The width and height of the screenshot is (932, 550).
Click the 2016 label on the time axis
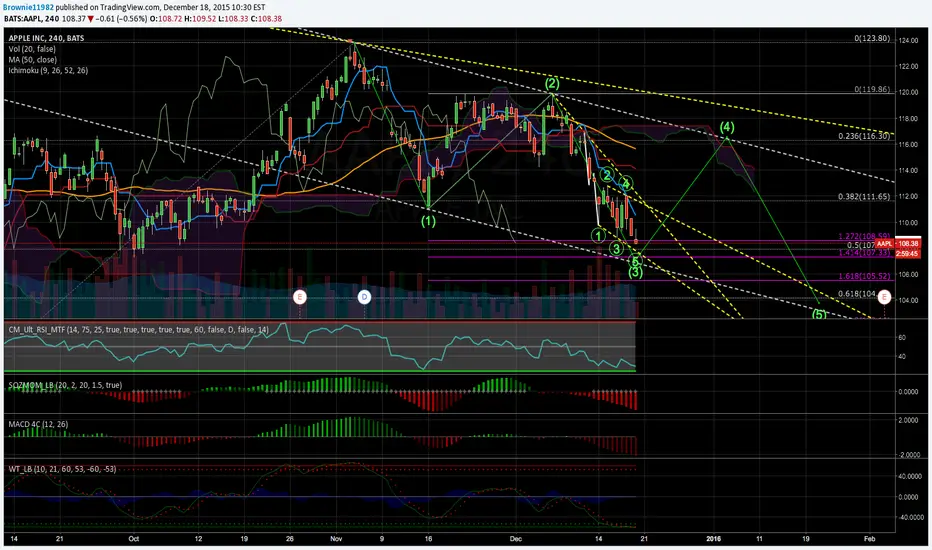[713, 539]
